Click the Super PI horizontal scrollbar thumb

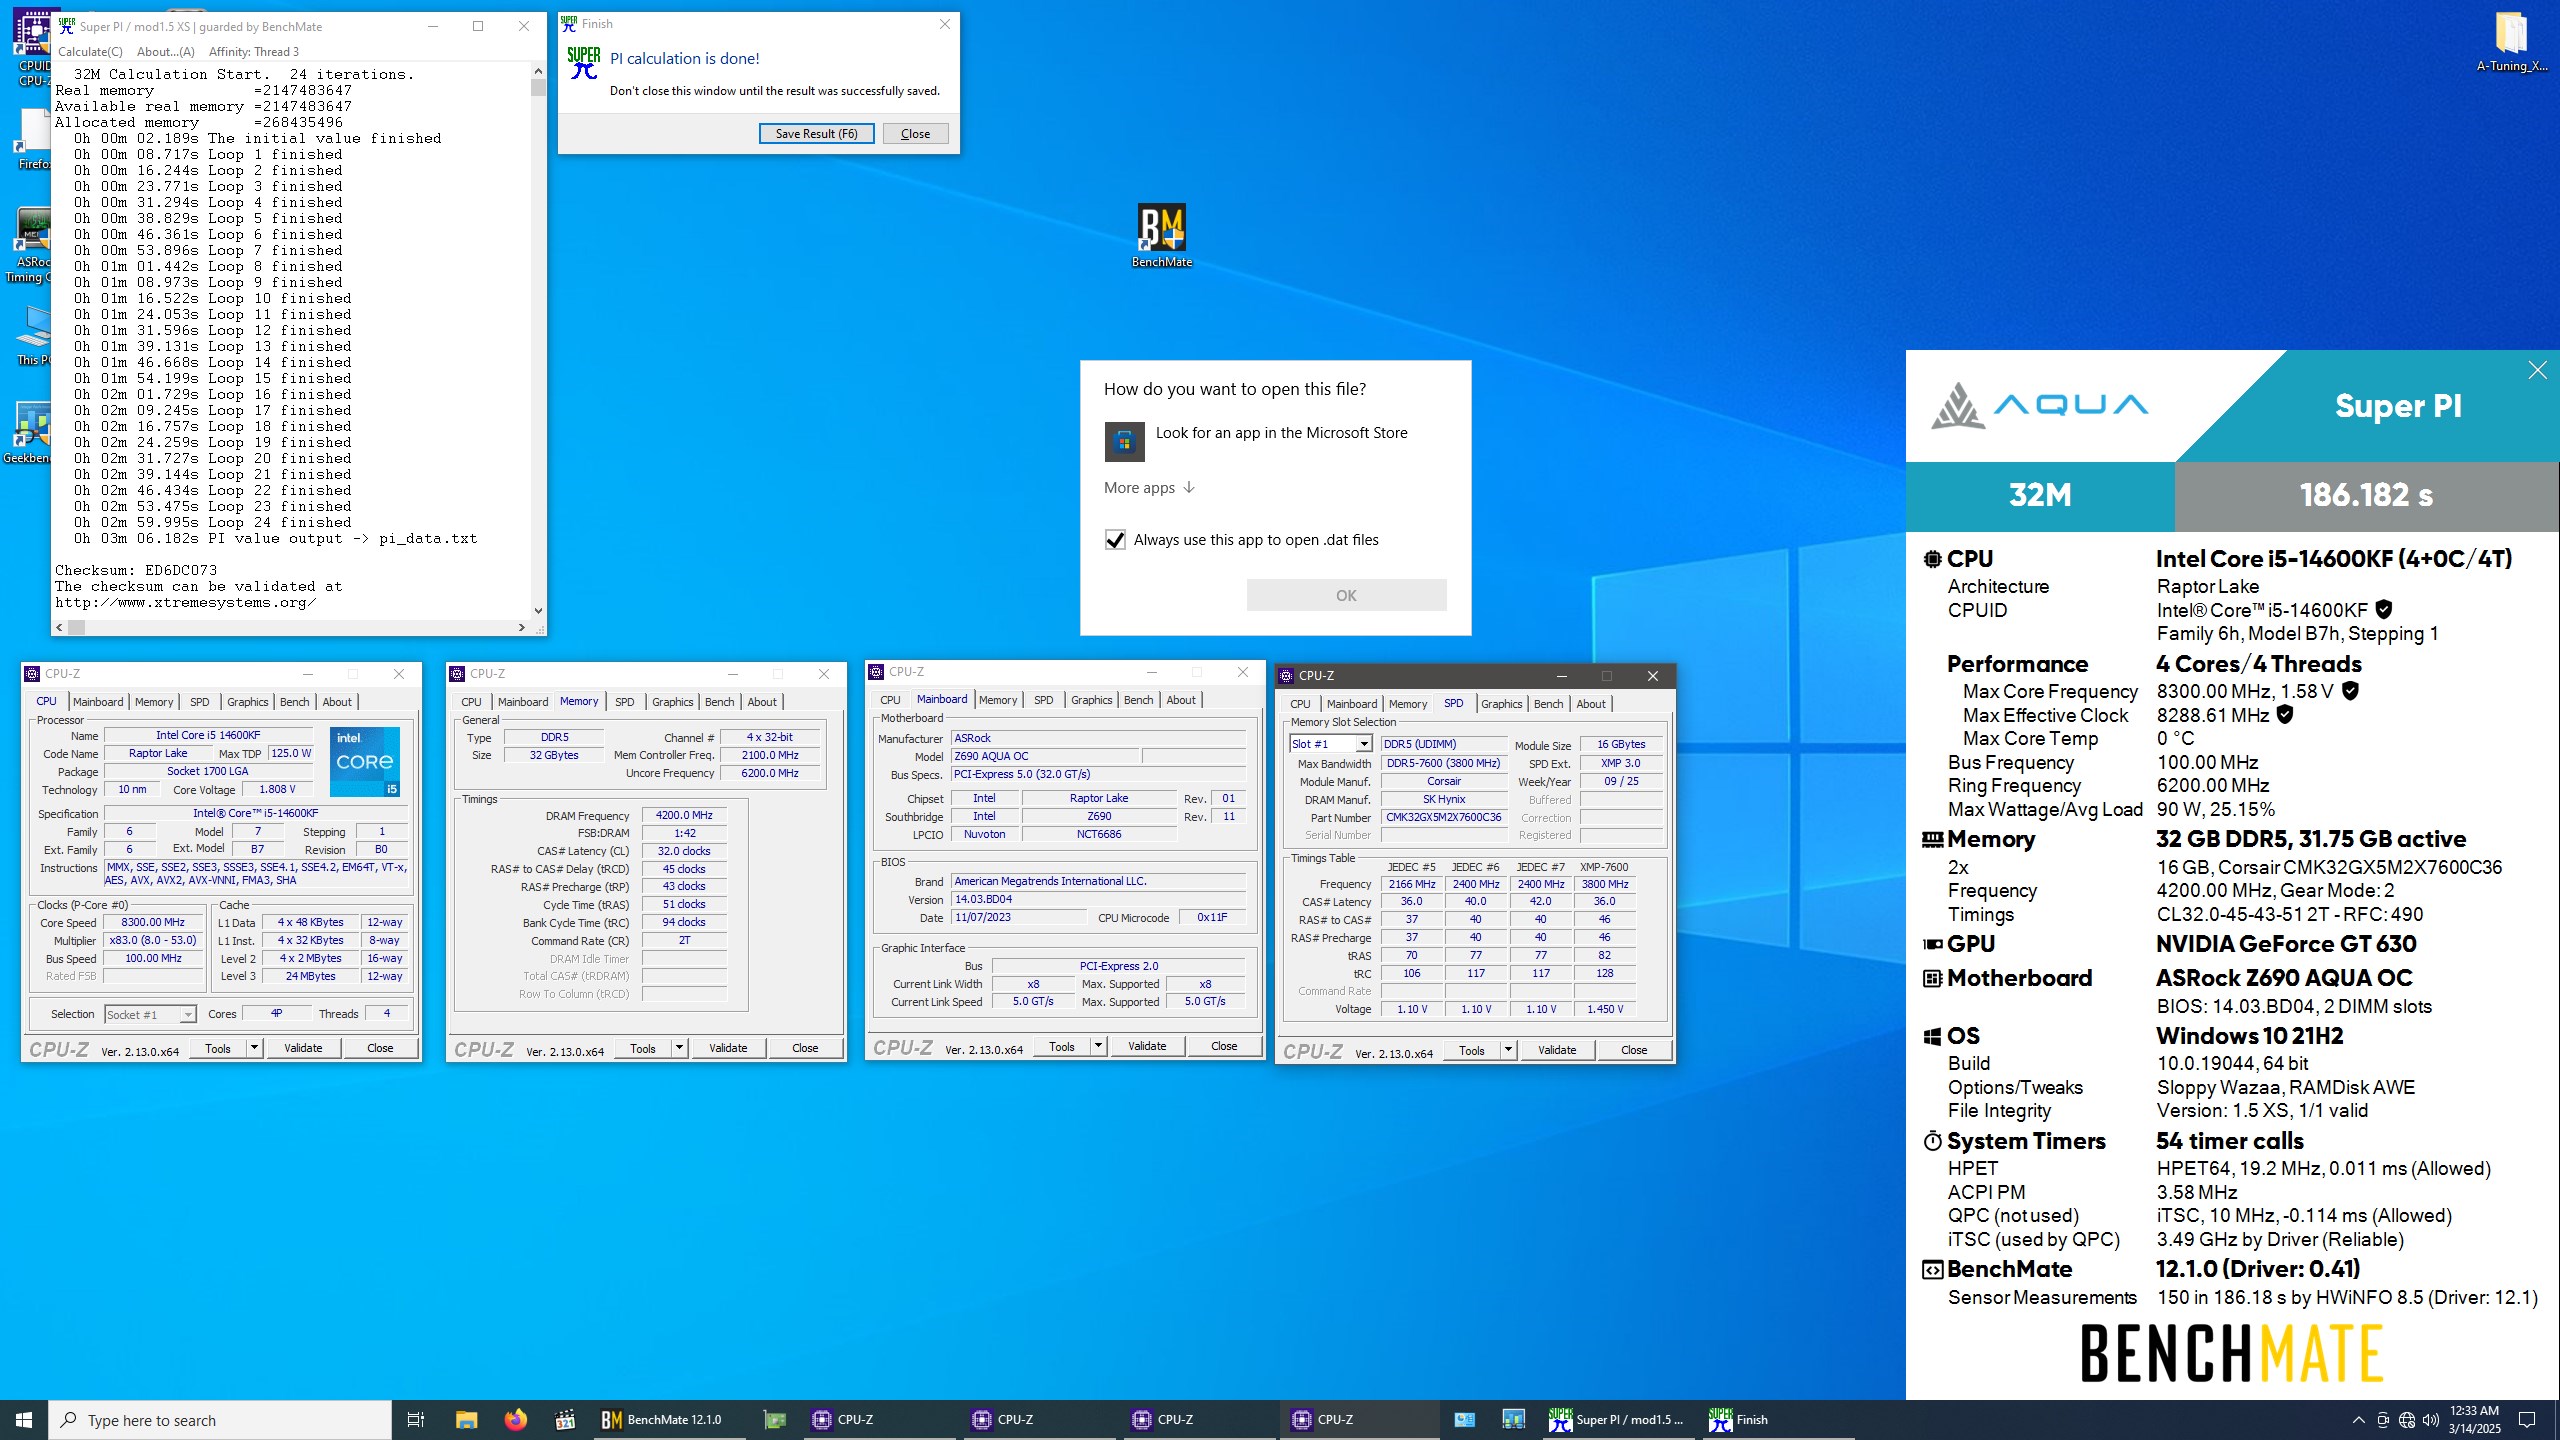coord(76,627)
